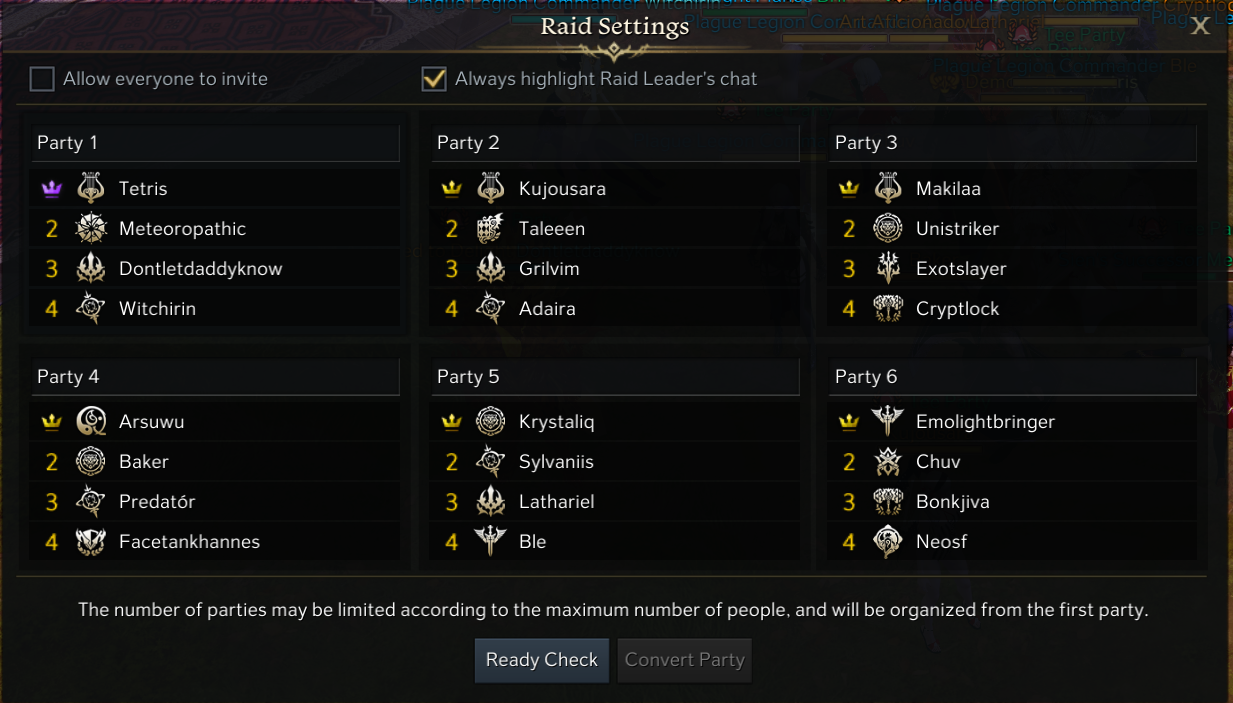Select the Party 1 header
Viewport: 1233px width, 703px height.
click(215, 143)
